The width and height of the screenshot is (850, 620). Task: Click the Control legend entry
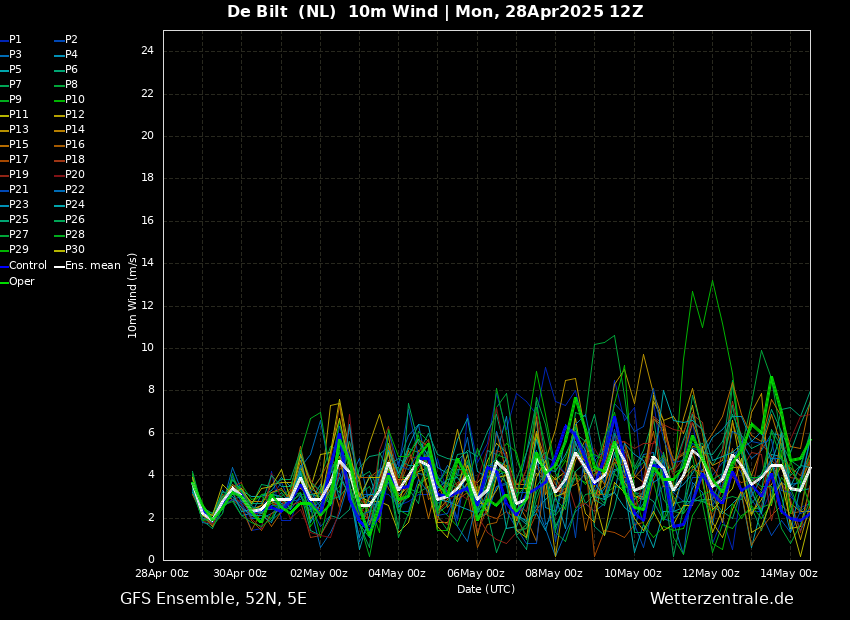pos(27,266)
